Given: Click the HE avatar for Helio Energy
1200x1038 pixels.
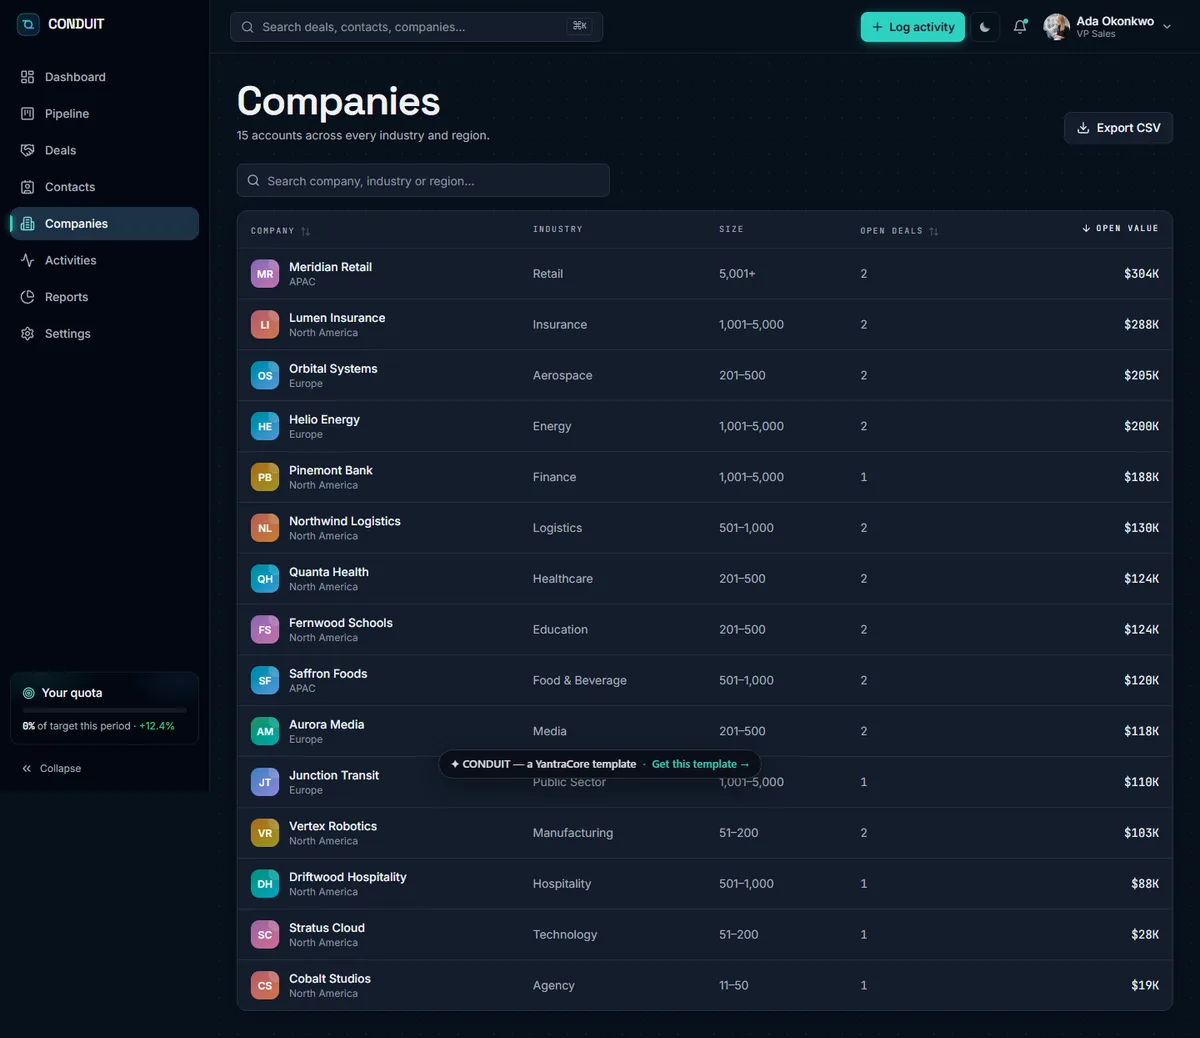Looking at the screenshot, I should [x=265, y=427].
